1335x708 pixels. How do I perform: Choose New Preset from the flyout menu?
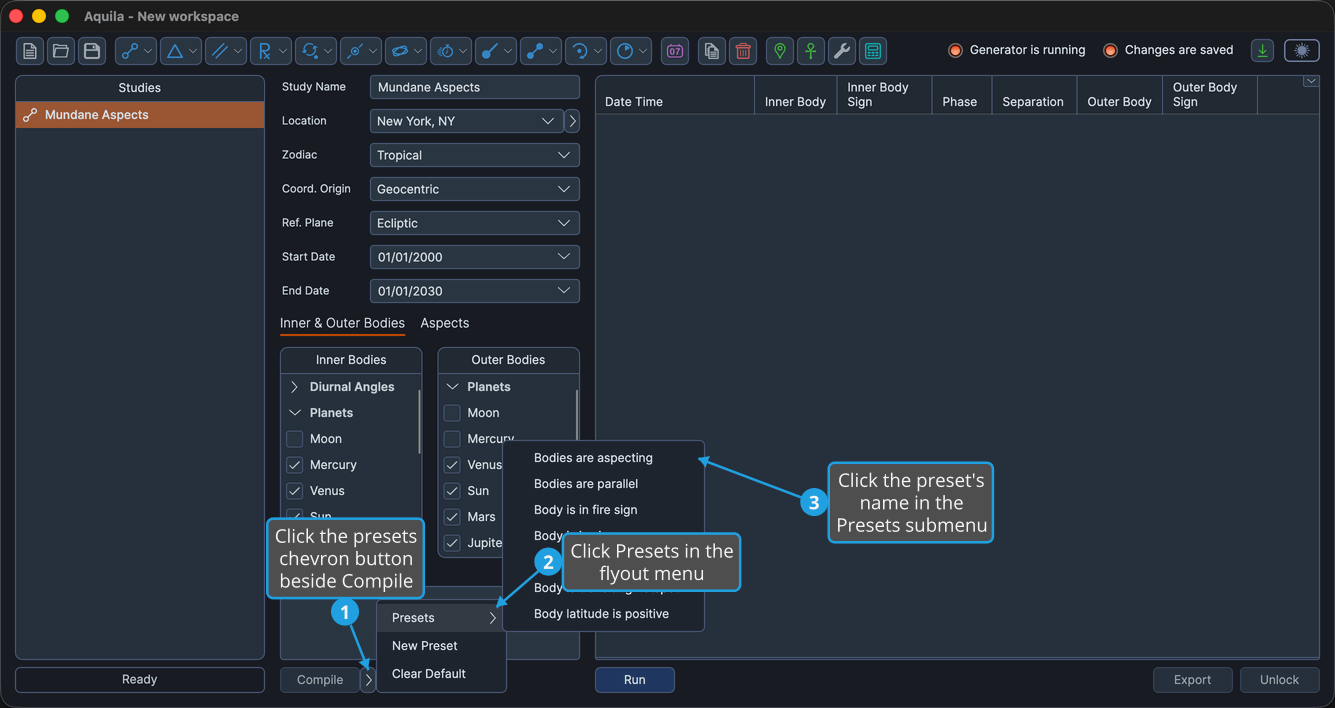(441, 646)
